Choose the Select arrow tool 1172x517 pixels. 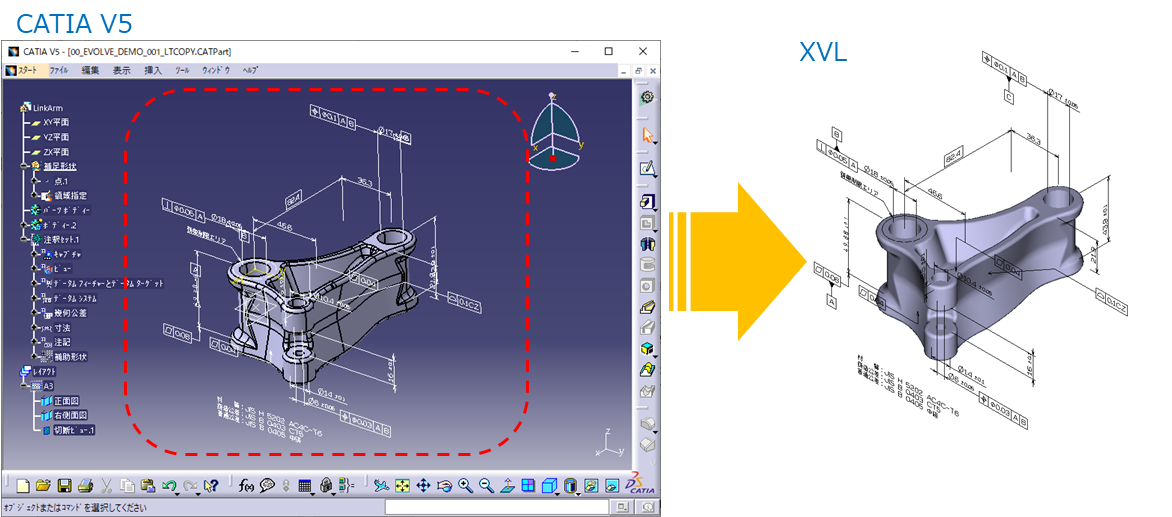(647, 135)
